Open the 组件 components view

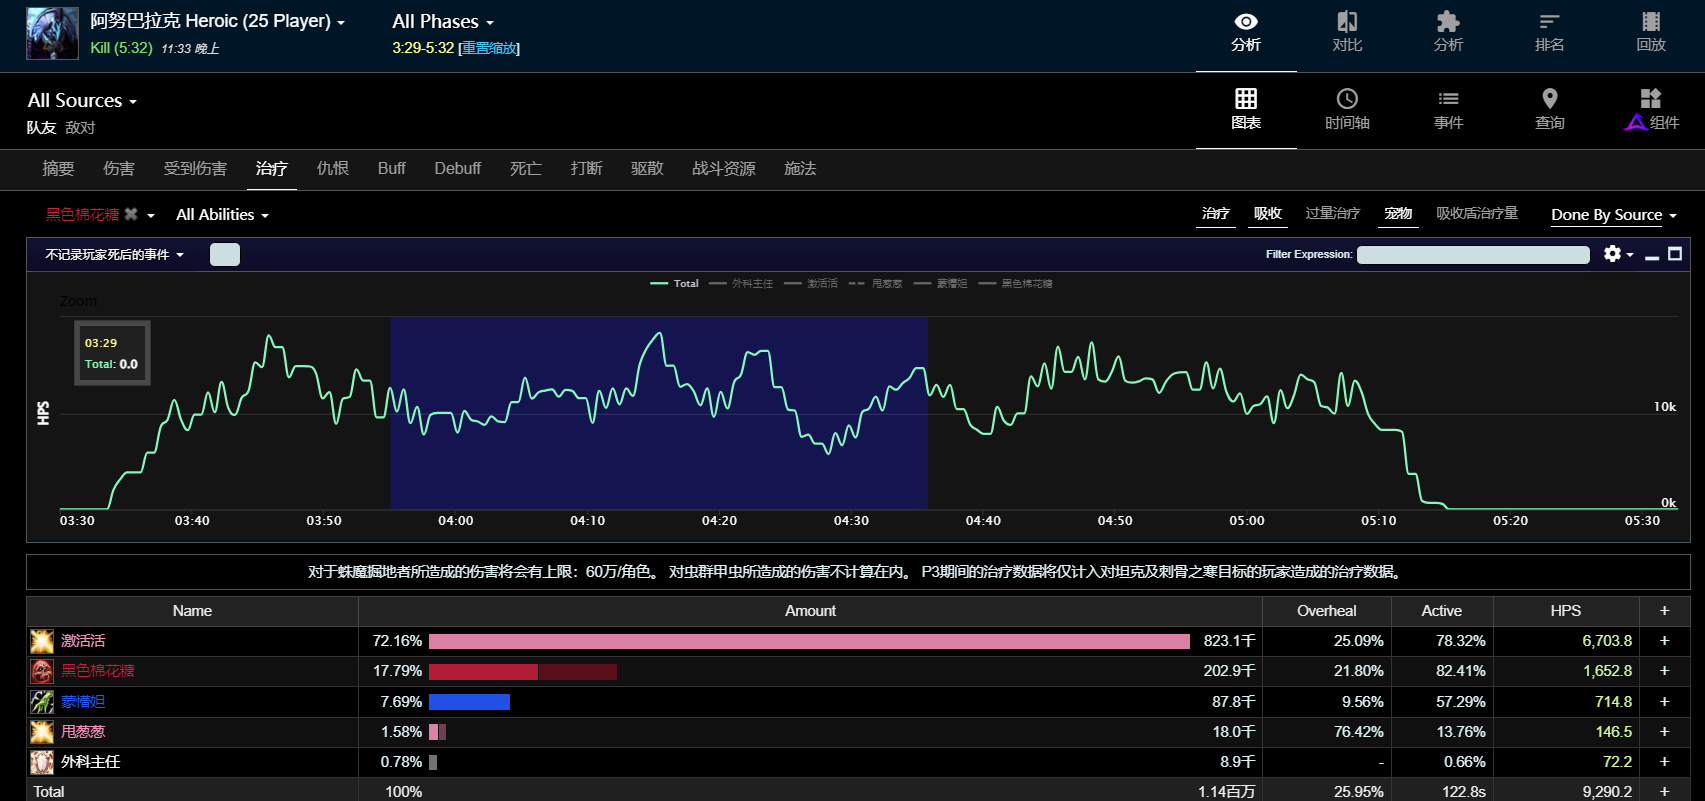(x=1651, y=110)
